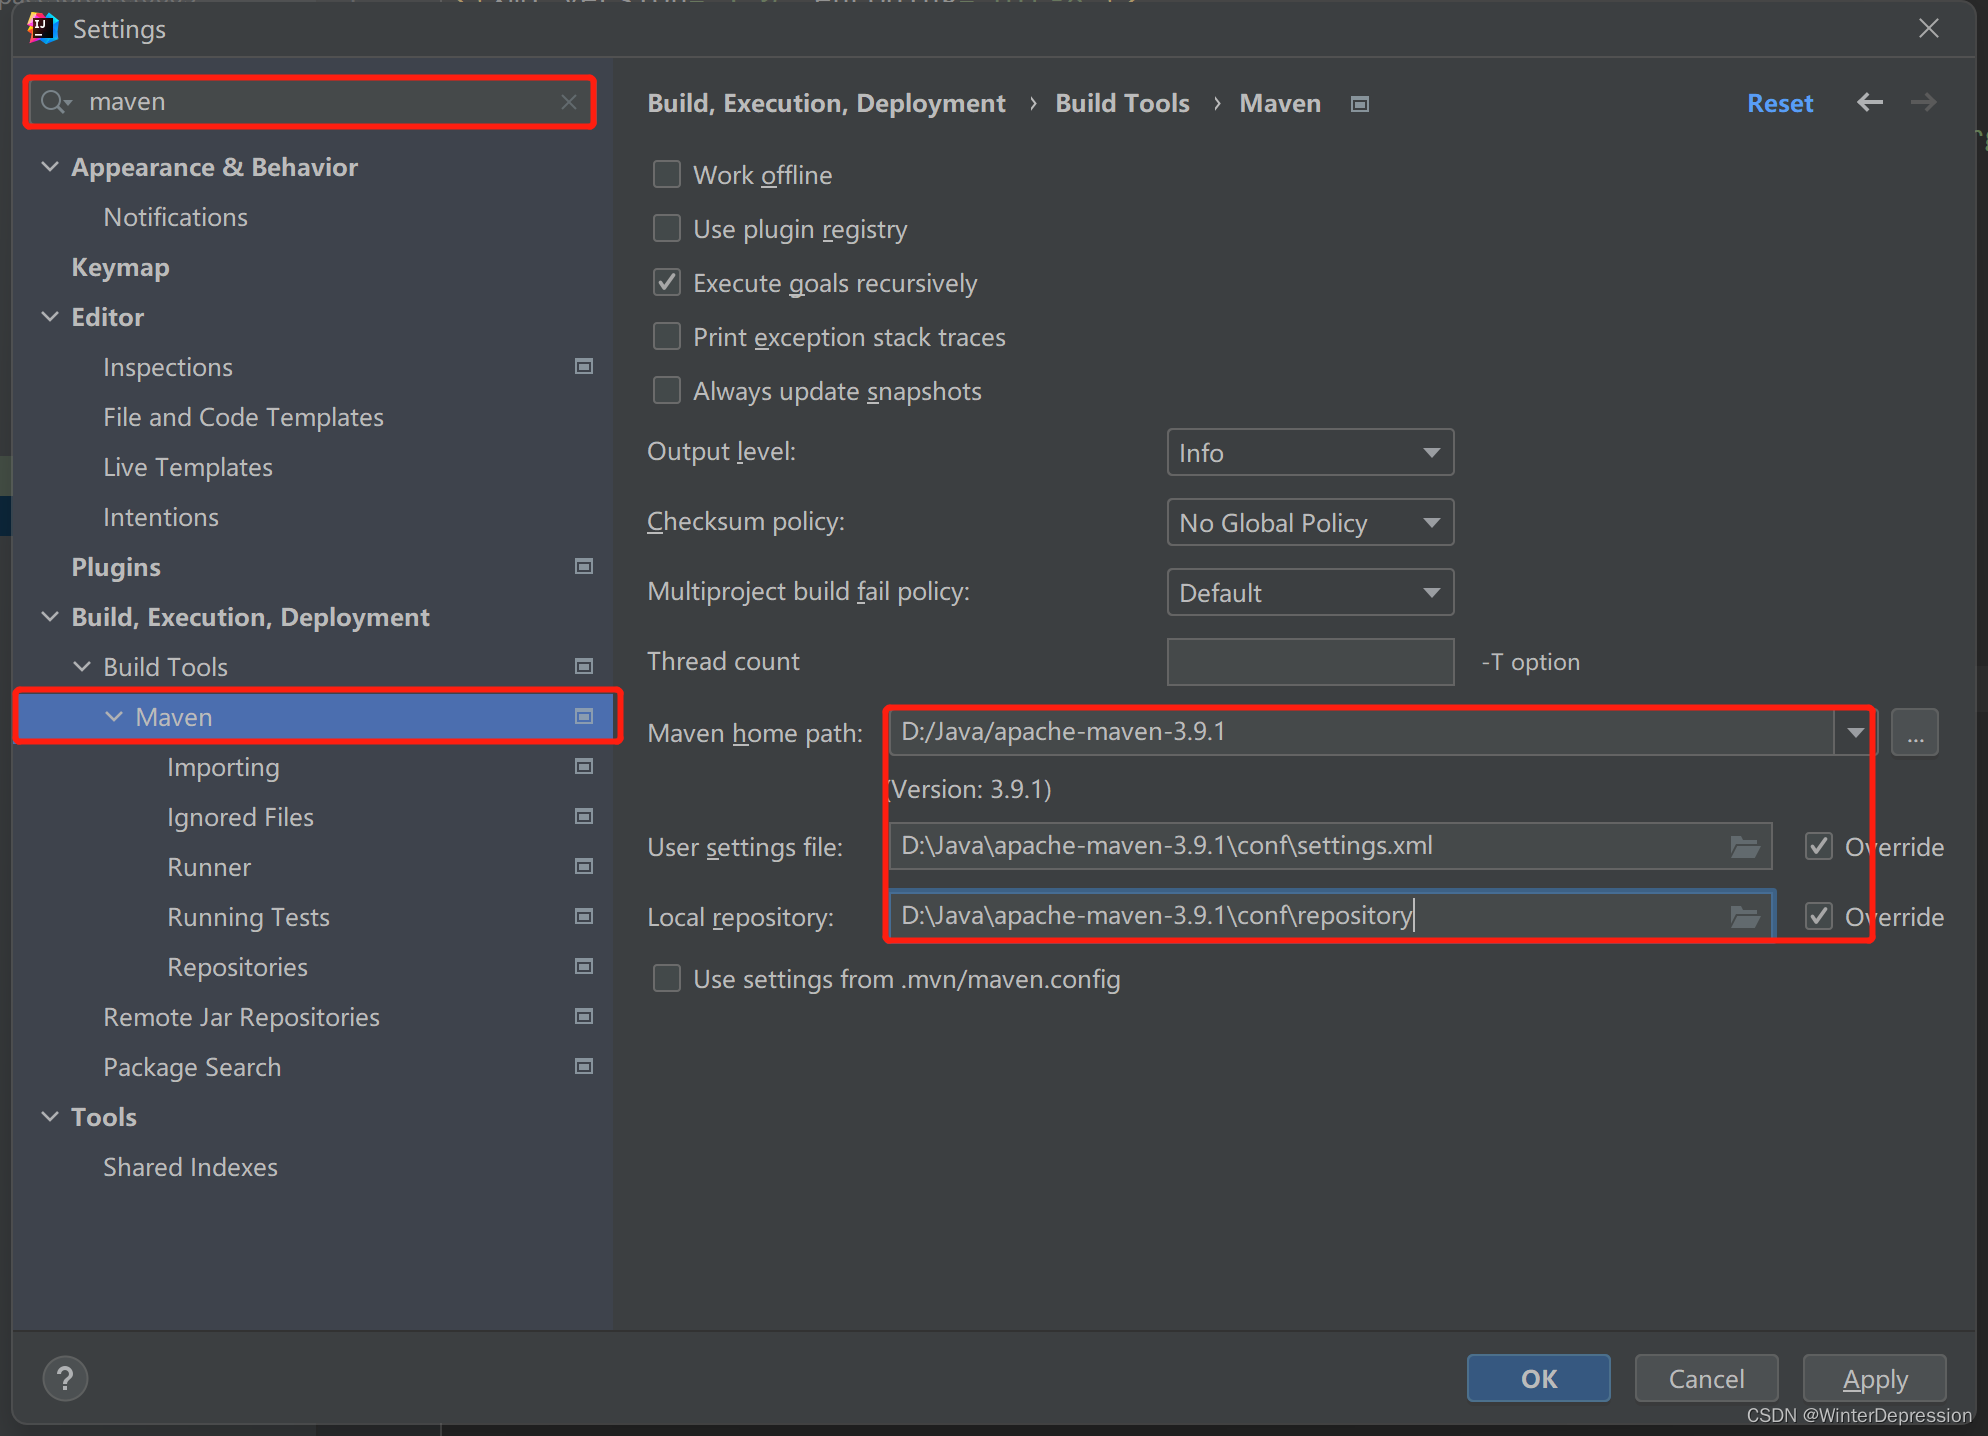Viewport: 1988px width, 1436px height.
Task: Click project icon on Runner row
Action: coord(584,866)
